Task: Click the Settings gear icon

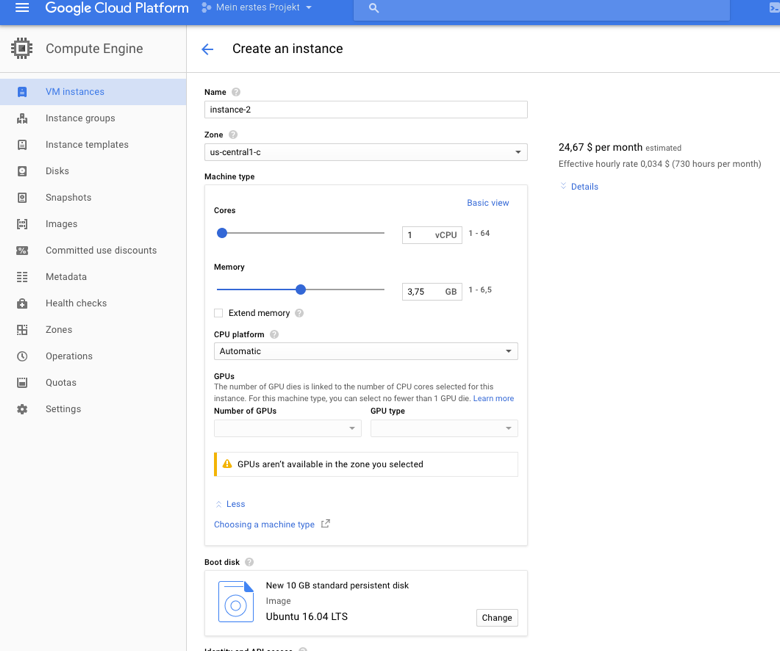Action: pos(22,409)
